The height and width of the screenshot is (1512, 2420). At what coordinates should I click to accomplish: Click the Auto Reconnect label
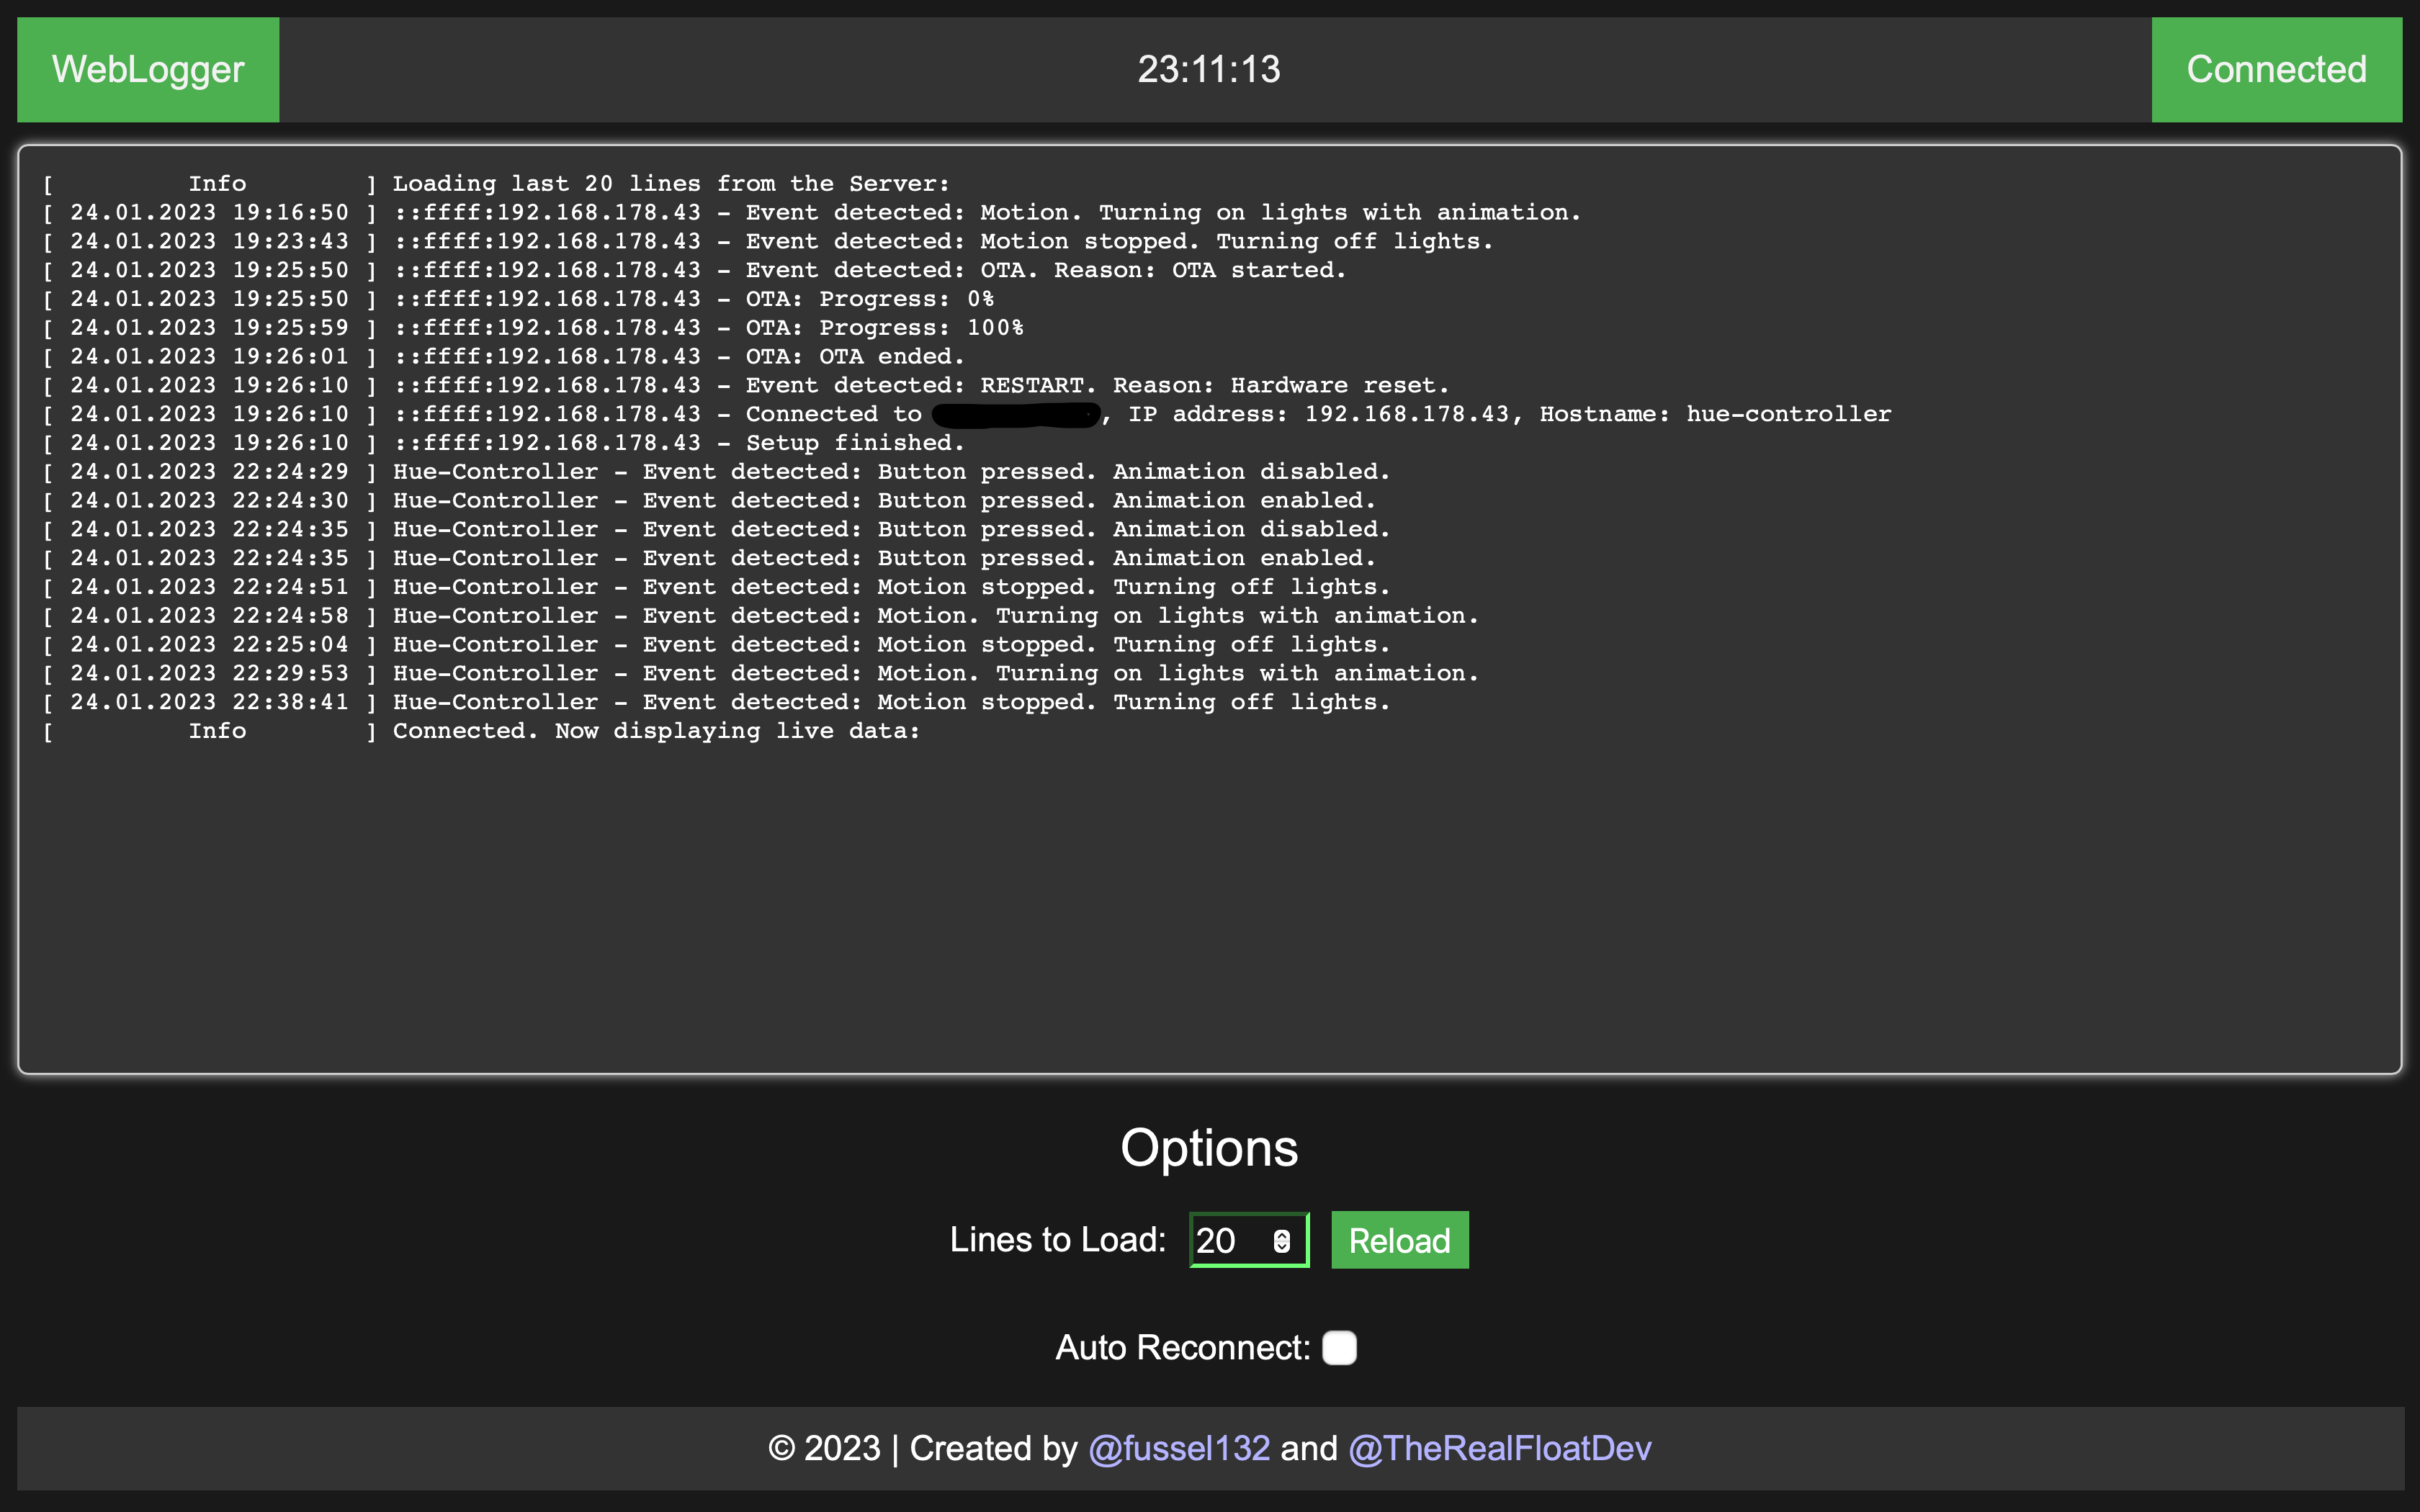coord(1182,1348)
